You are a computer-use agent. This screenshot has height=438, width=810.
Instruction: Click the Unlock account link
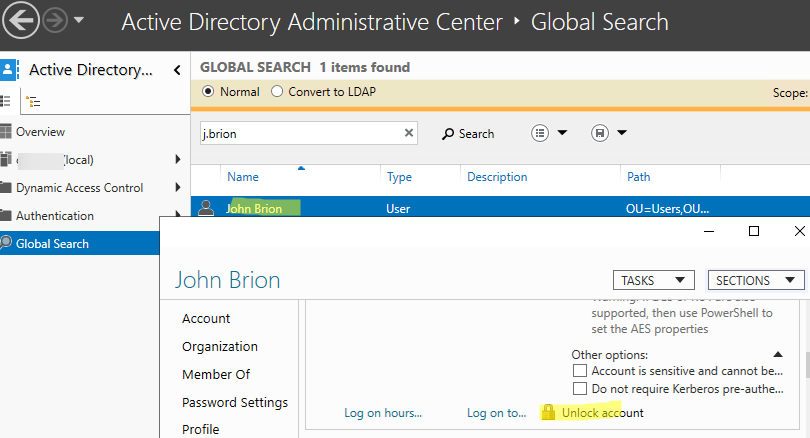[x=602, y=413]
